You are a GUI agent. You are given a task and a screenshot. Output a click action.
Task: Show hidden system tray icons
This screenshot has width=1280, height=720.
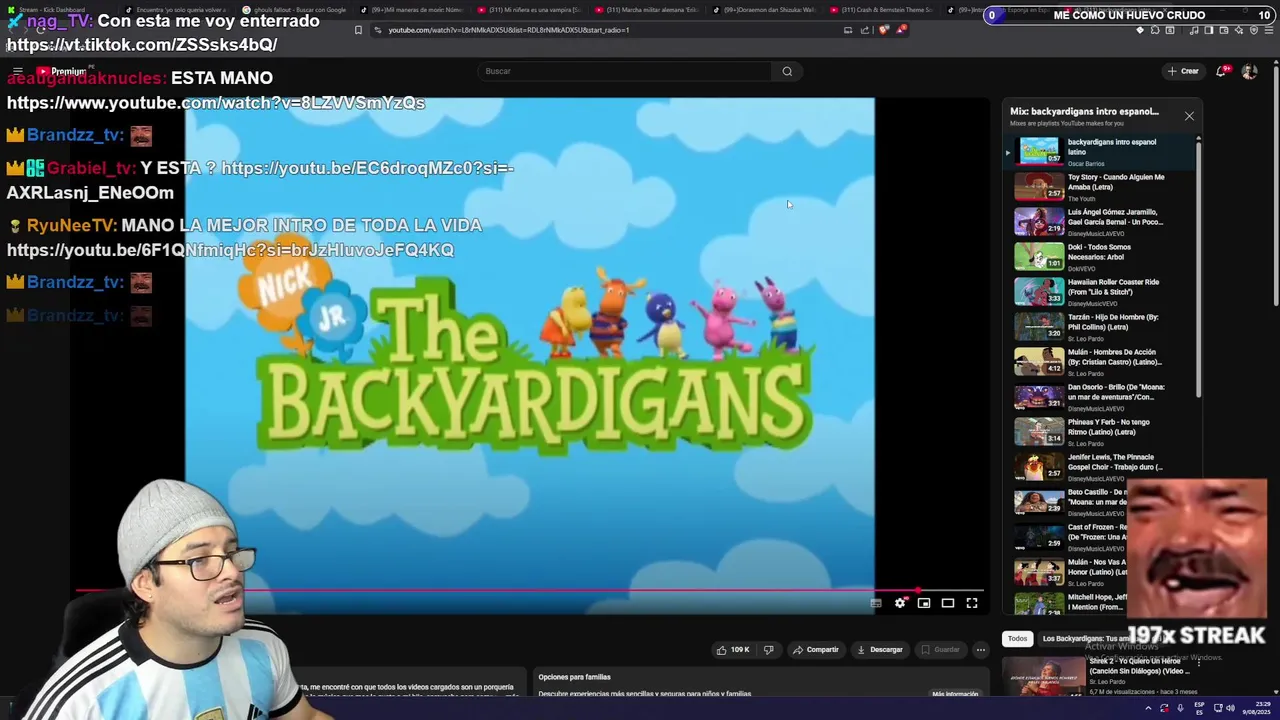[x=1148, y=708]
